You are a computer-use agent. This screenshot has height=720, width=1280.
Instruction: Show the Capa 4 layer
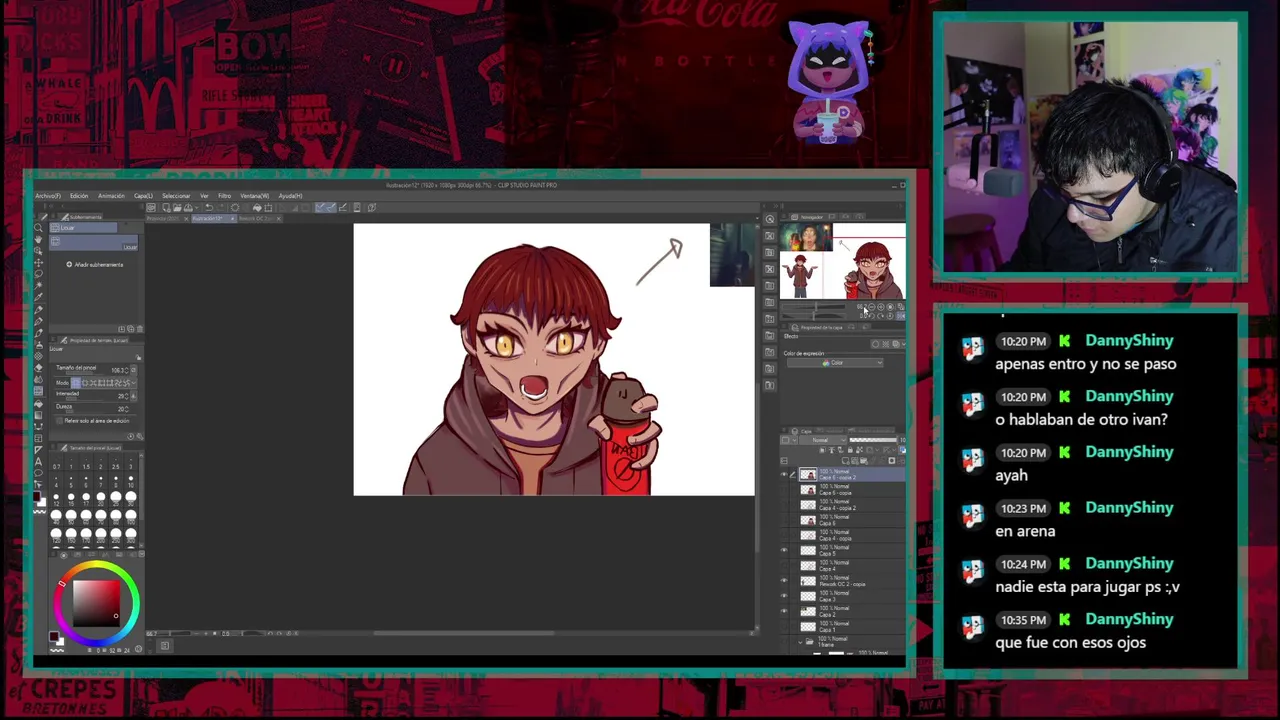[x=784, y=565]
